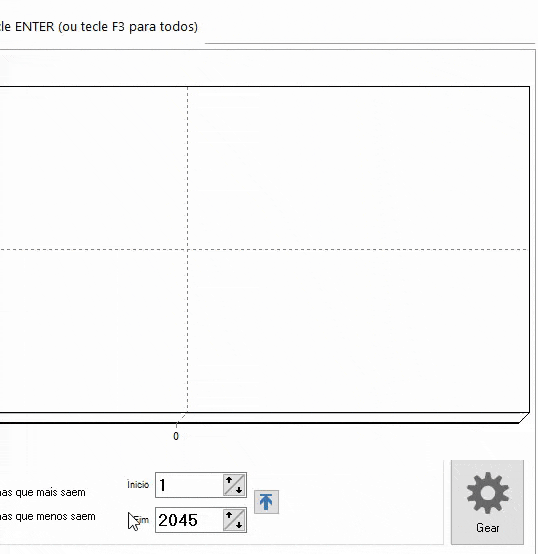
Task: Click the Início label
Action: pyautogui.click(x=138, y=484)
